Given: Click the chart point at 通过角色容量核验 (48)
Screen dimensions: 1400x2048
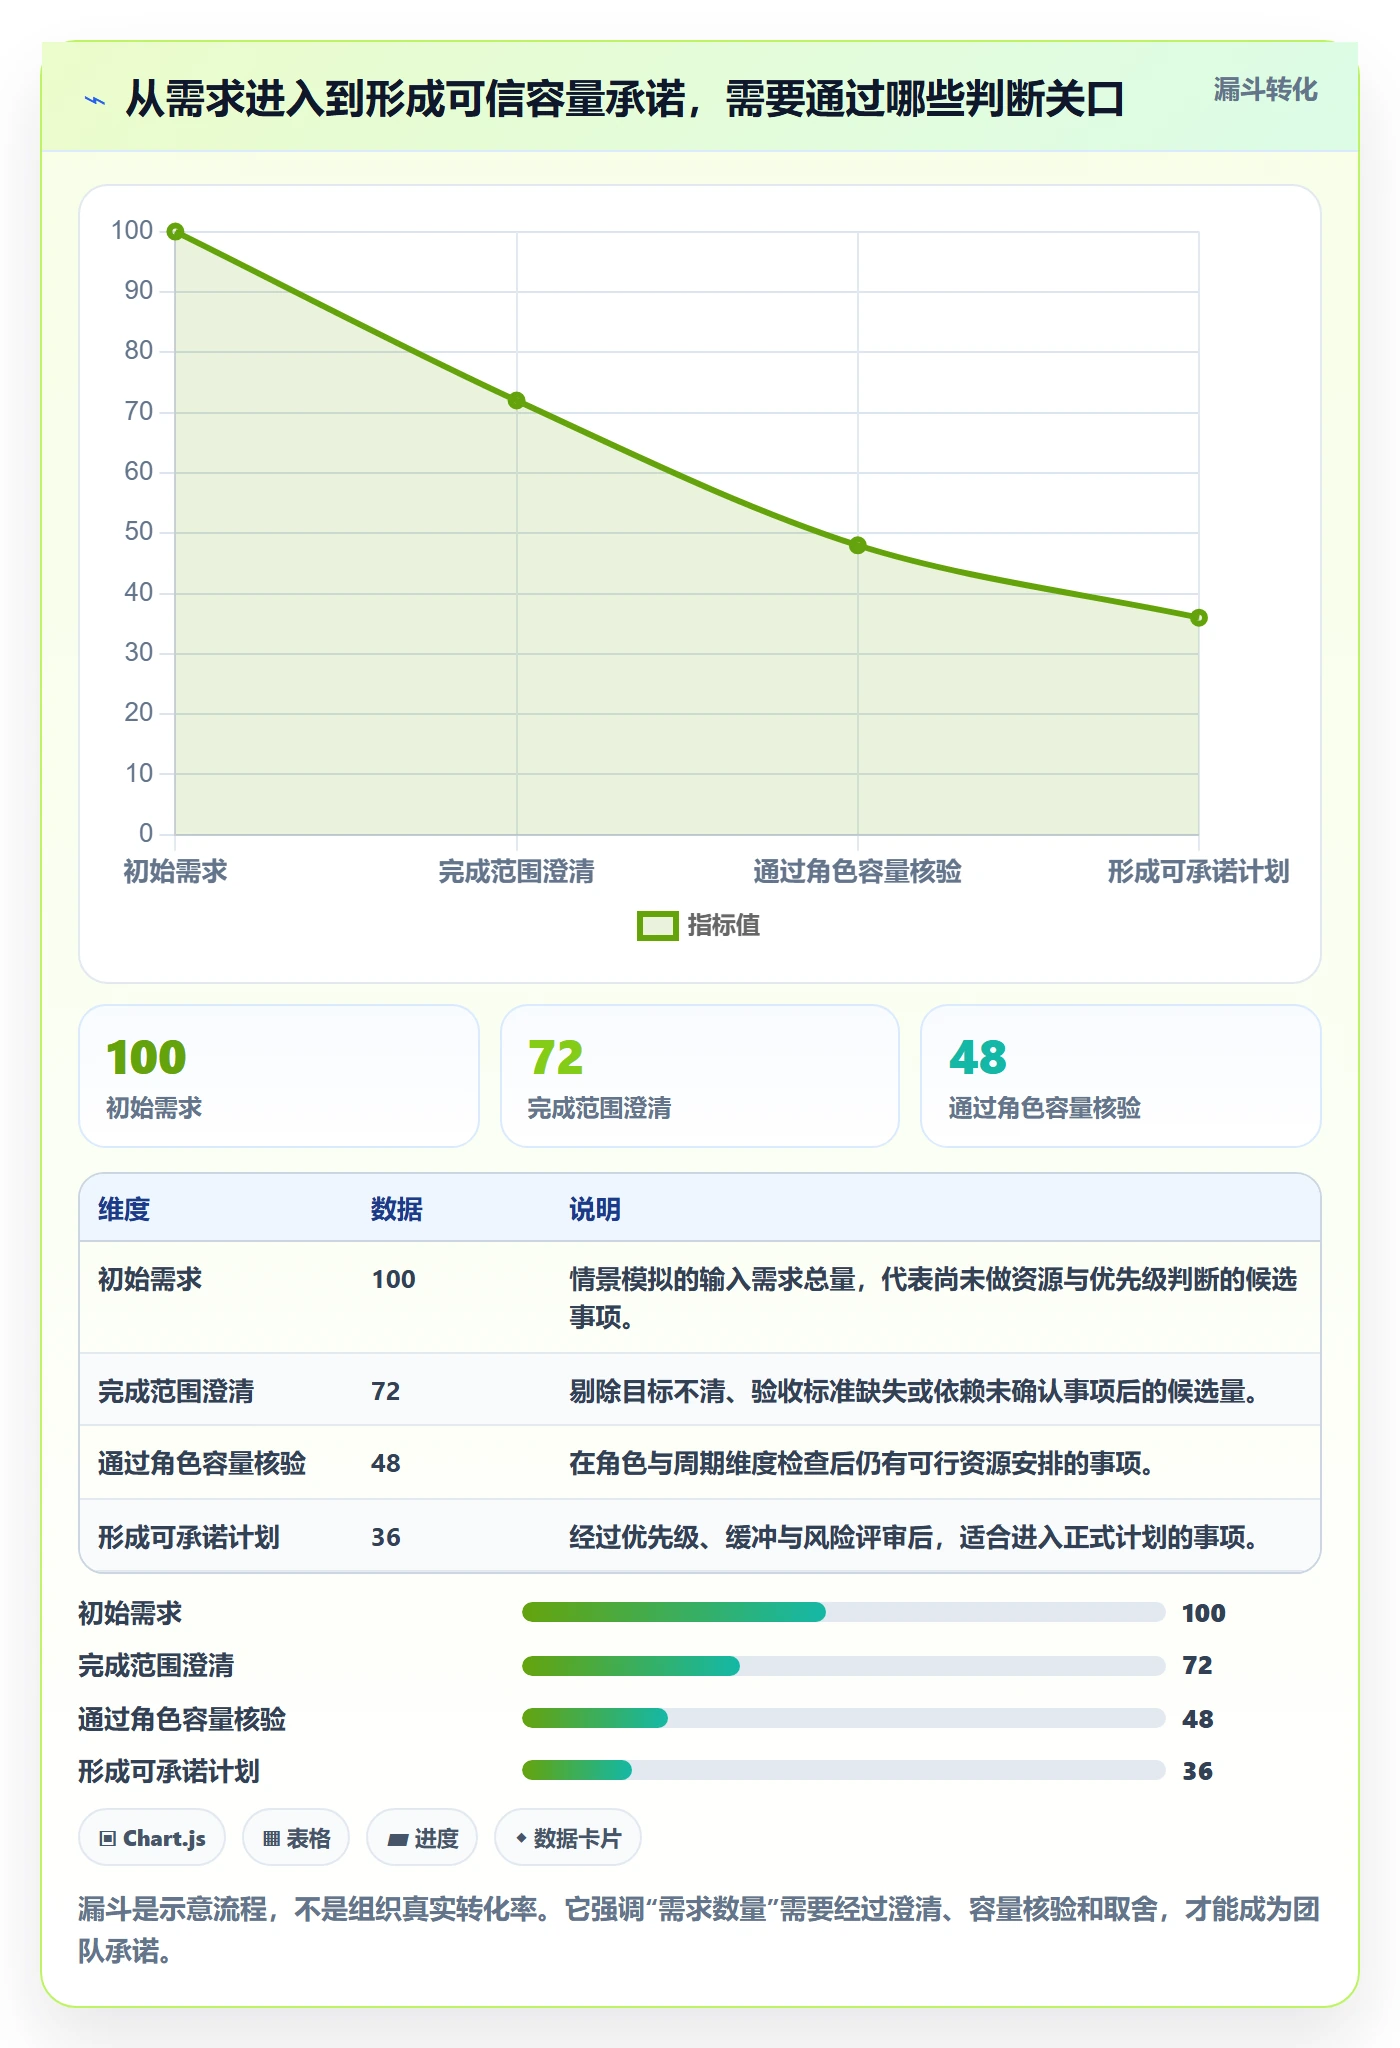Looking at the screenshot, I should (858, 546).
